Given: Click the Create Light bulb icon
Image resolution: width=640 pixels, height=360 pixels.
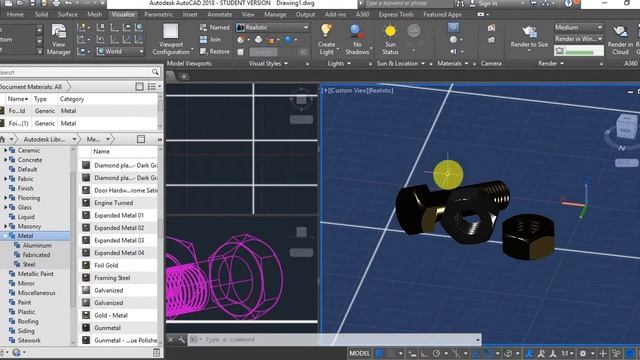Looking at the screenshot, I should (326, 31).
